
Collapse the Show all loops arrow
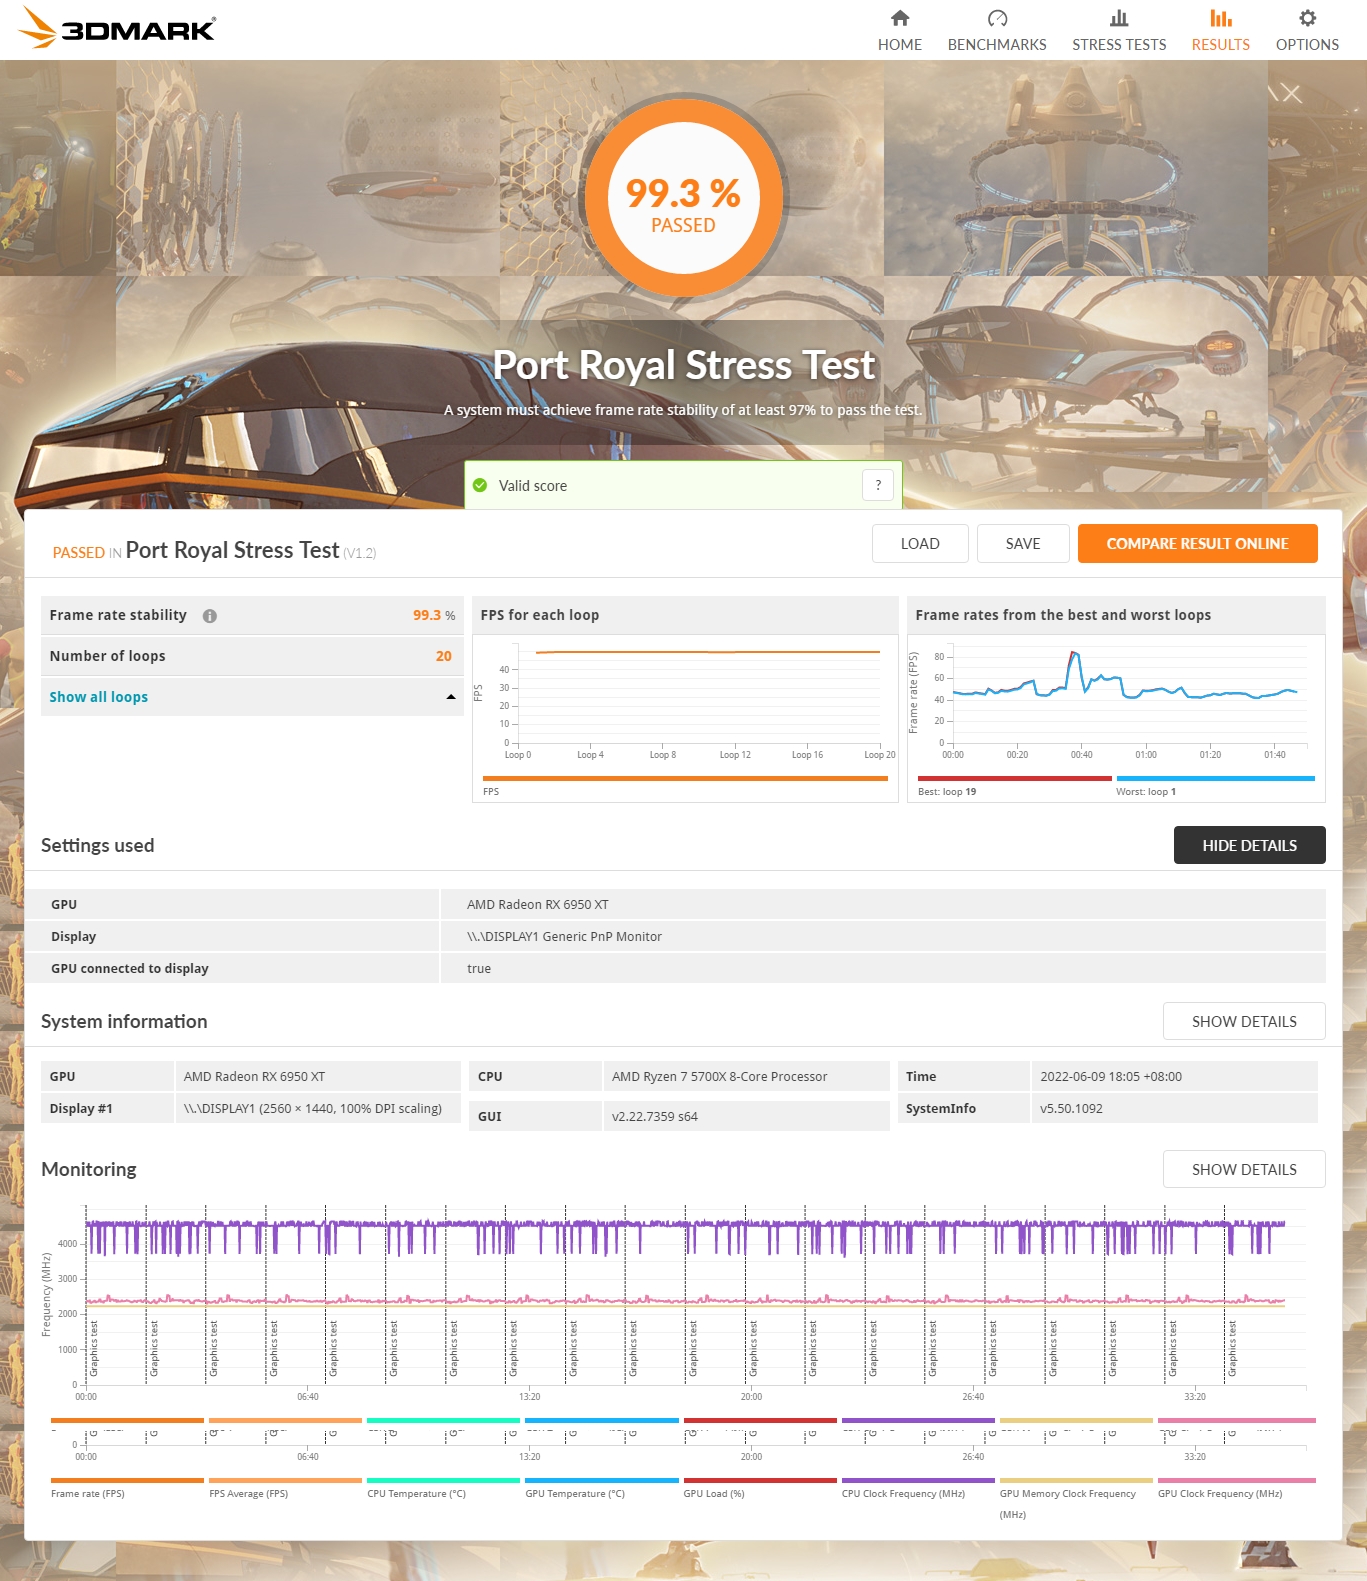click(x=451, y=697)
